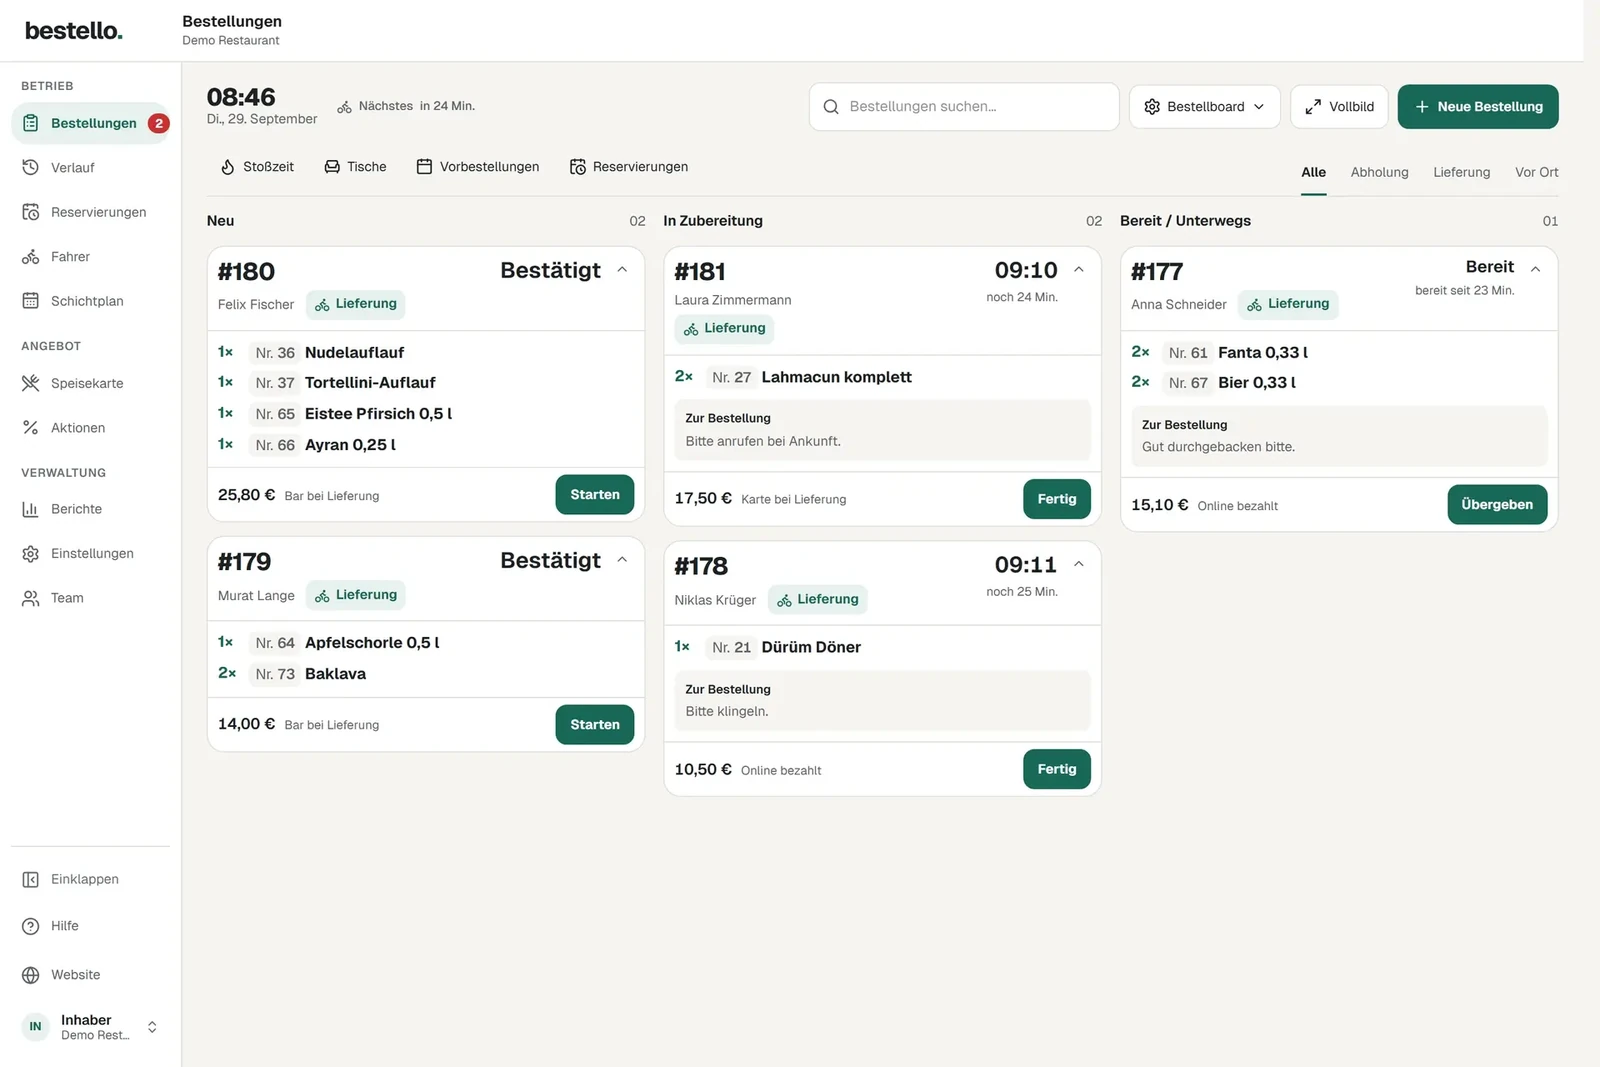Focus the Bestellungen suchen search field
Image resolution: width=1600 pixels, height=1067 pixels.
click(x=964, y=107)
